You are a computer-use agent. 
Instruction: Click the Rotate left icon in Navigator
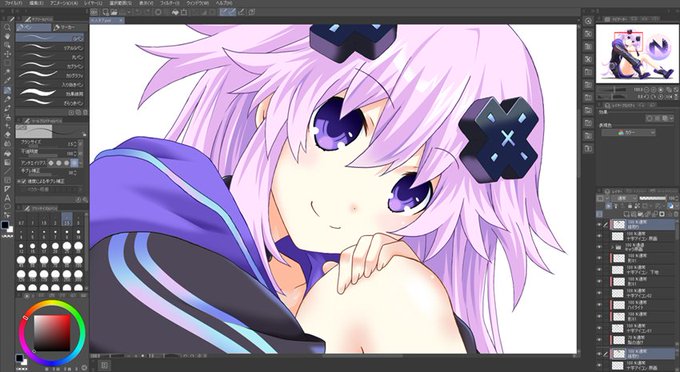point(646,97)
